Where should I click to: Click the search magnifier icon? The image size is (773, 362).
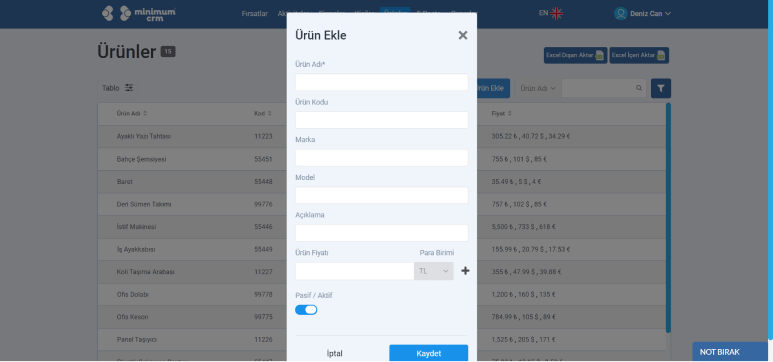point(639,88)
